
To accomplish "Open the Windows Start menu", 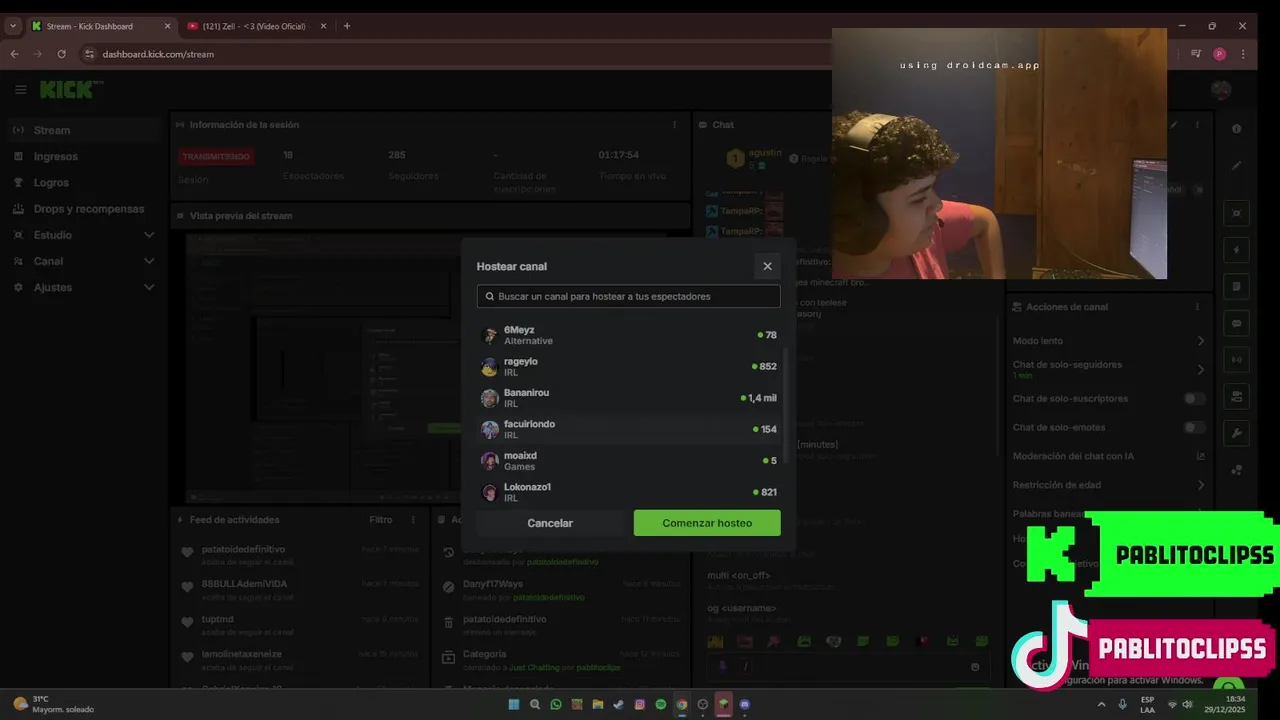I will [514, 704].
